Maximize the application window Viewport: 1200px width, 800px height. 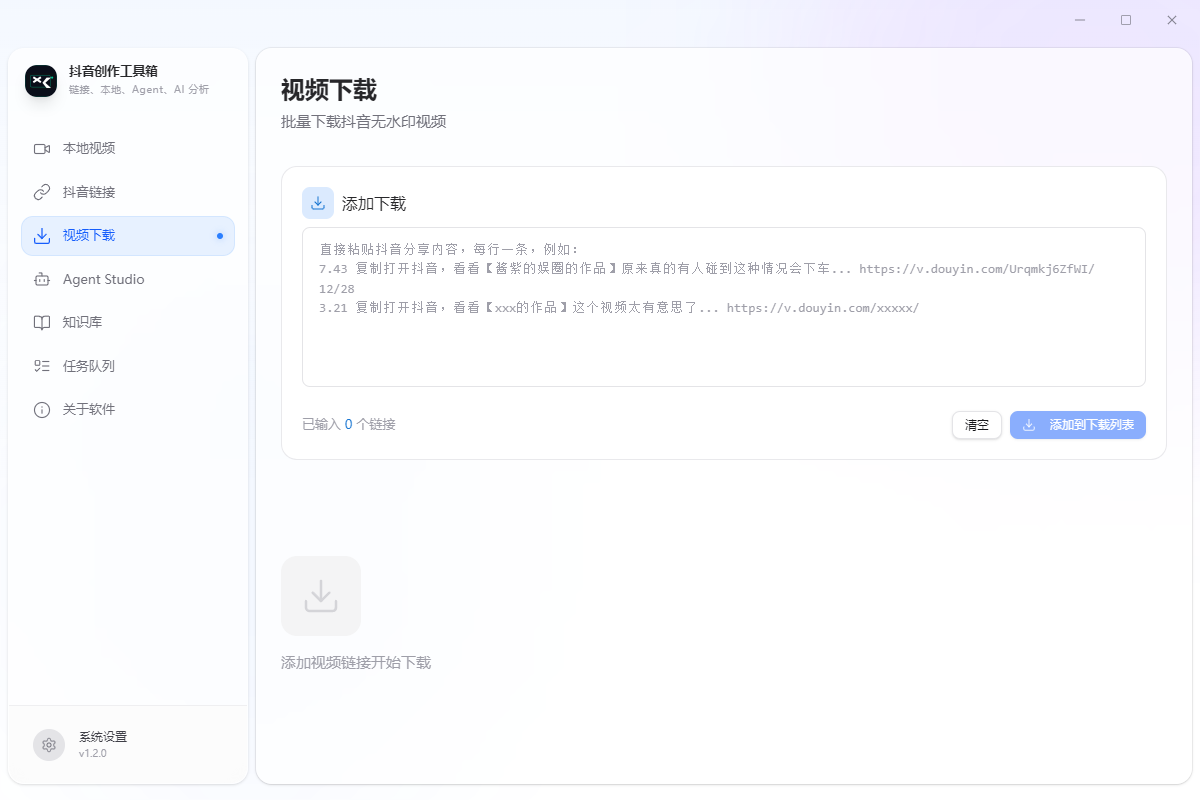(x=1126, y=20)
